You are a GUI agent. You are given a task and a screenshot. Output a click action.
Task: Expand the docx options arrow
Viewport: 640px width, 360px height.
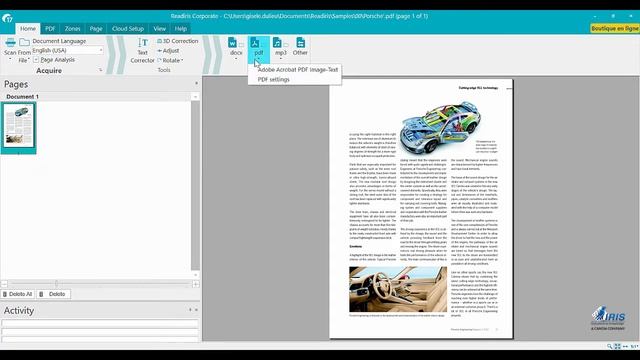pos(236,59)
